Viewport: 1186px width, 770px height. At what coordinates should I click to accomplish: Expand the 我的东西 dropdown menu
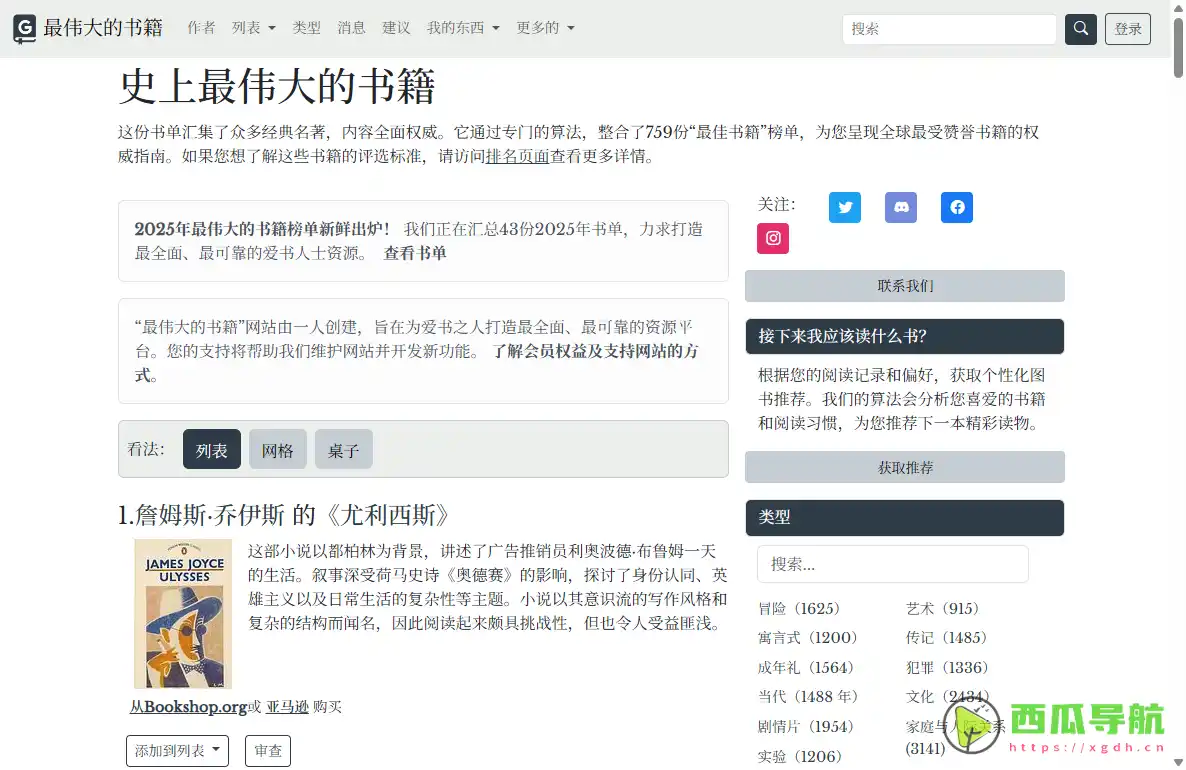(x=463, y=28)
